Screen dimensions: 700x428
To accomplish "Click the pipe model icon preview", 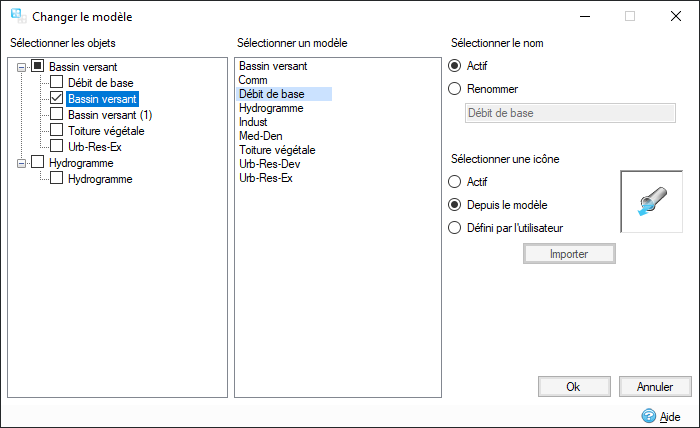I will (x=651, y=201).
